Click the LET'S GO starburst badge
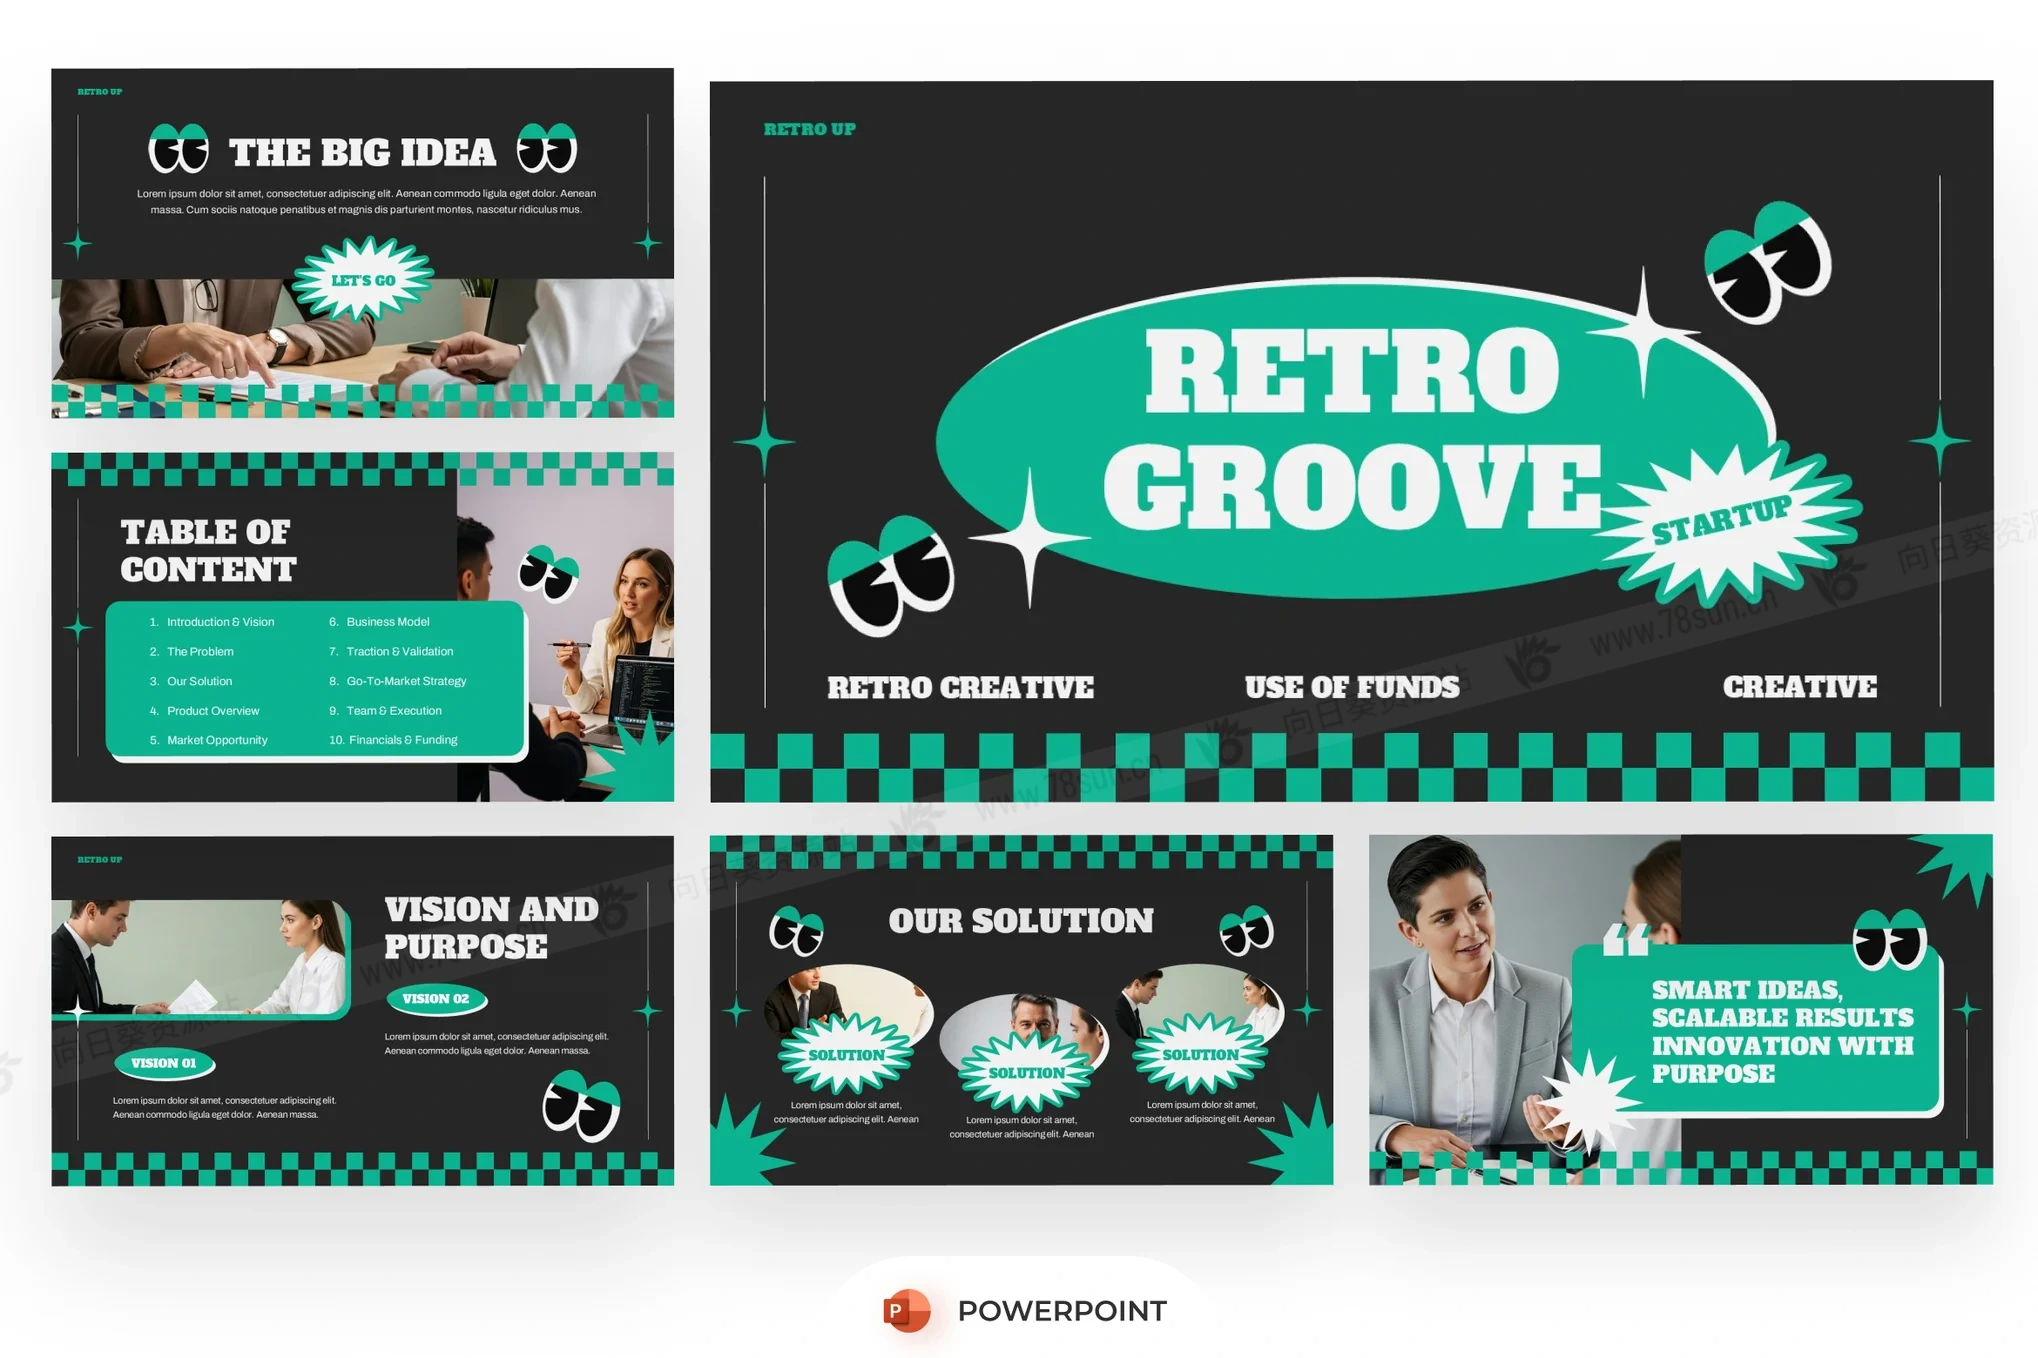The width and height of the screenshot is (2038, 1358). (364, 280)
